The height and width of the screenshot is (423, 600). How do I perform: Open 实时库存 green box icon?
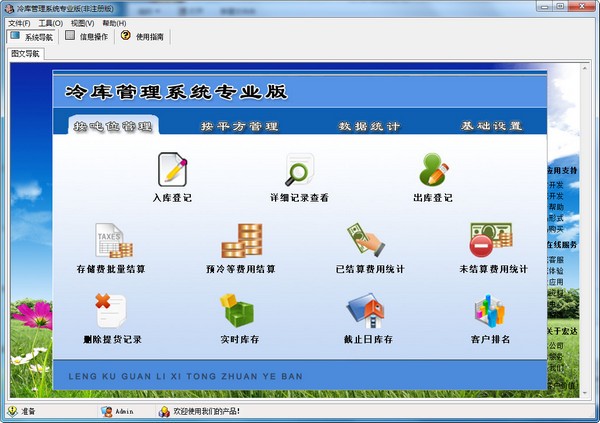pyautogui.click(x=237, y=310)
